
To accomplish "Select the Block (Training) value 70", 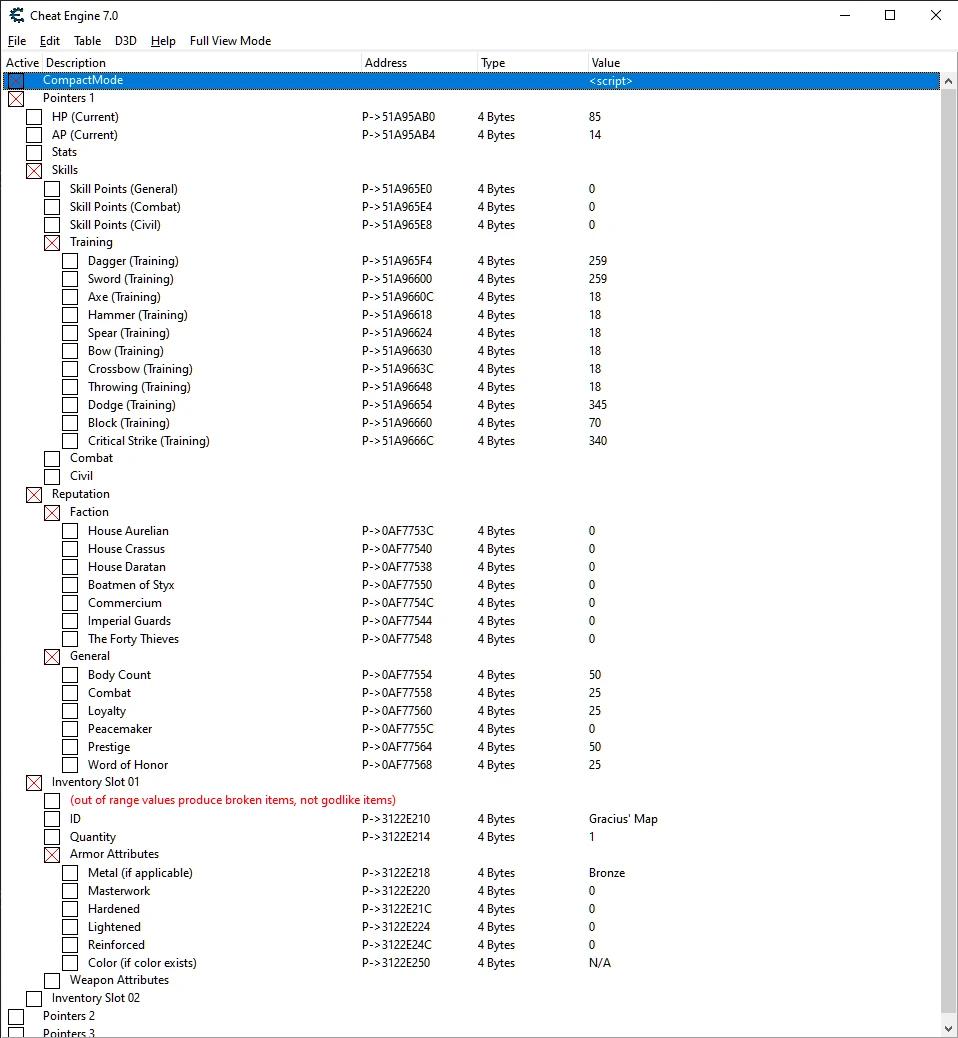I will [595, 423].
